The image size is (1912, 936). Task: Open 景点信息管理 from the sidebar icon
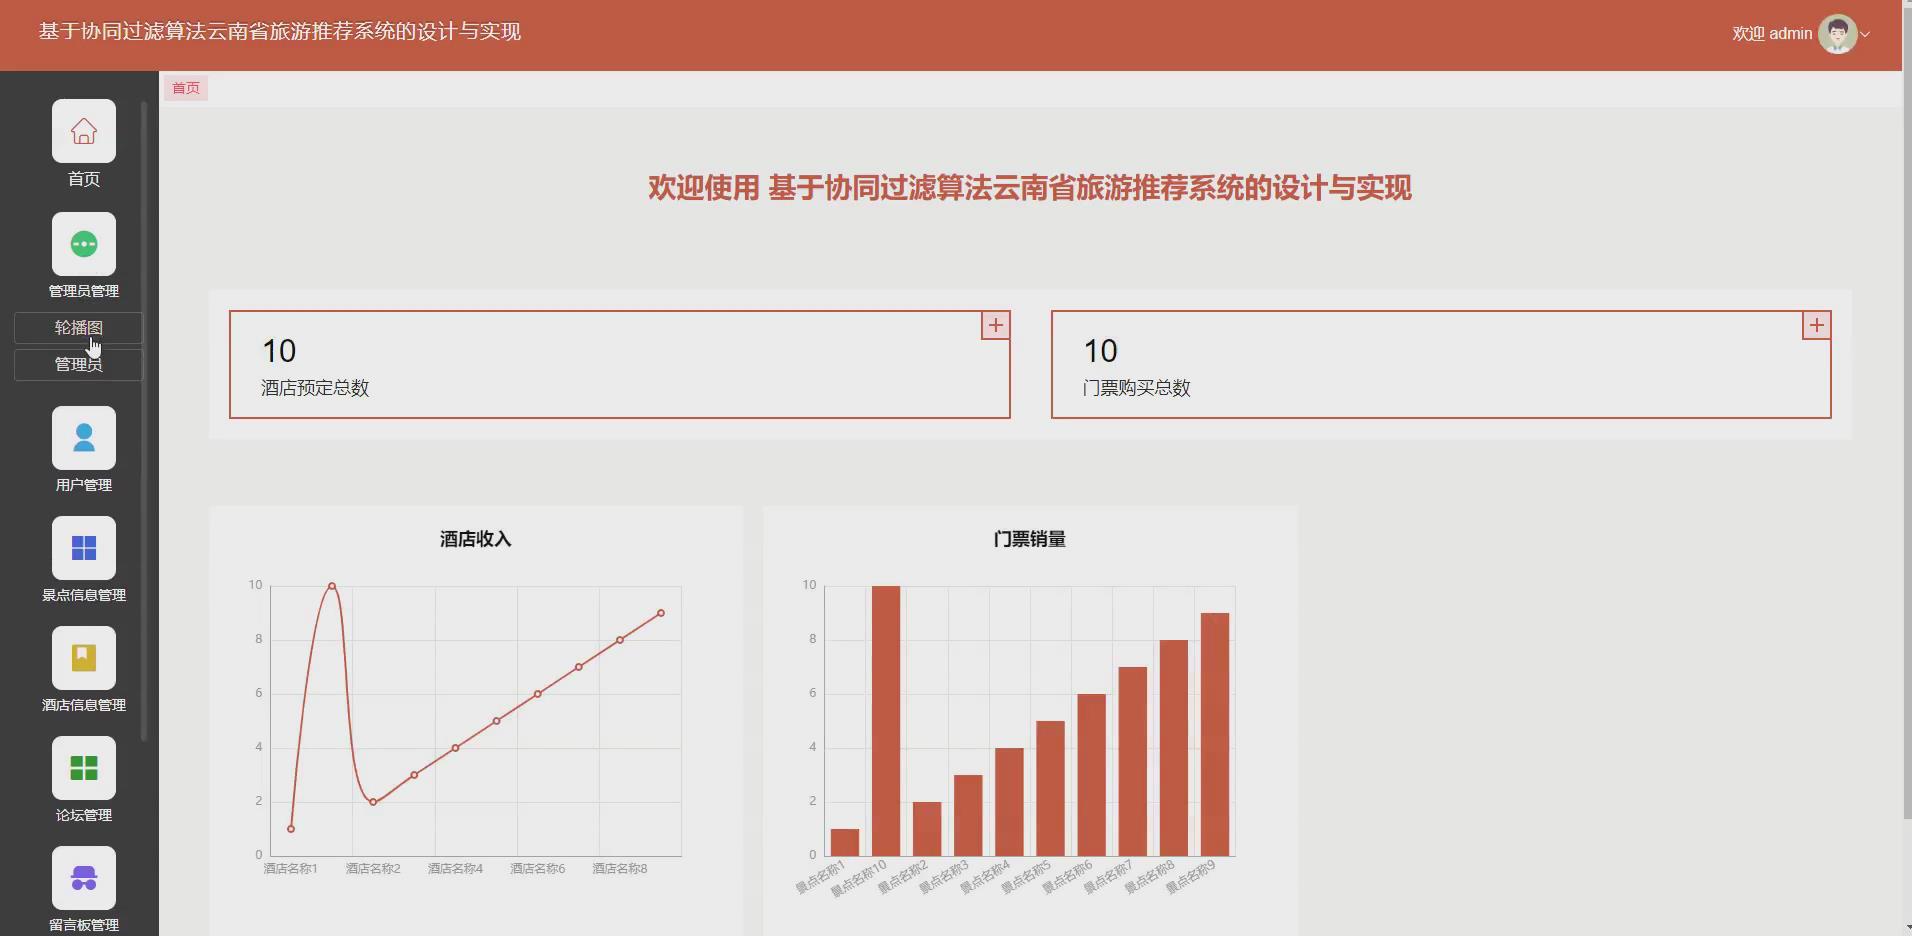(83, 547)
